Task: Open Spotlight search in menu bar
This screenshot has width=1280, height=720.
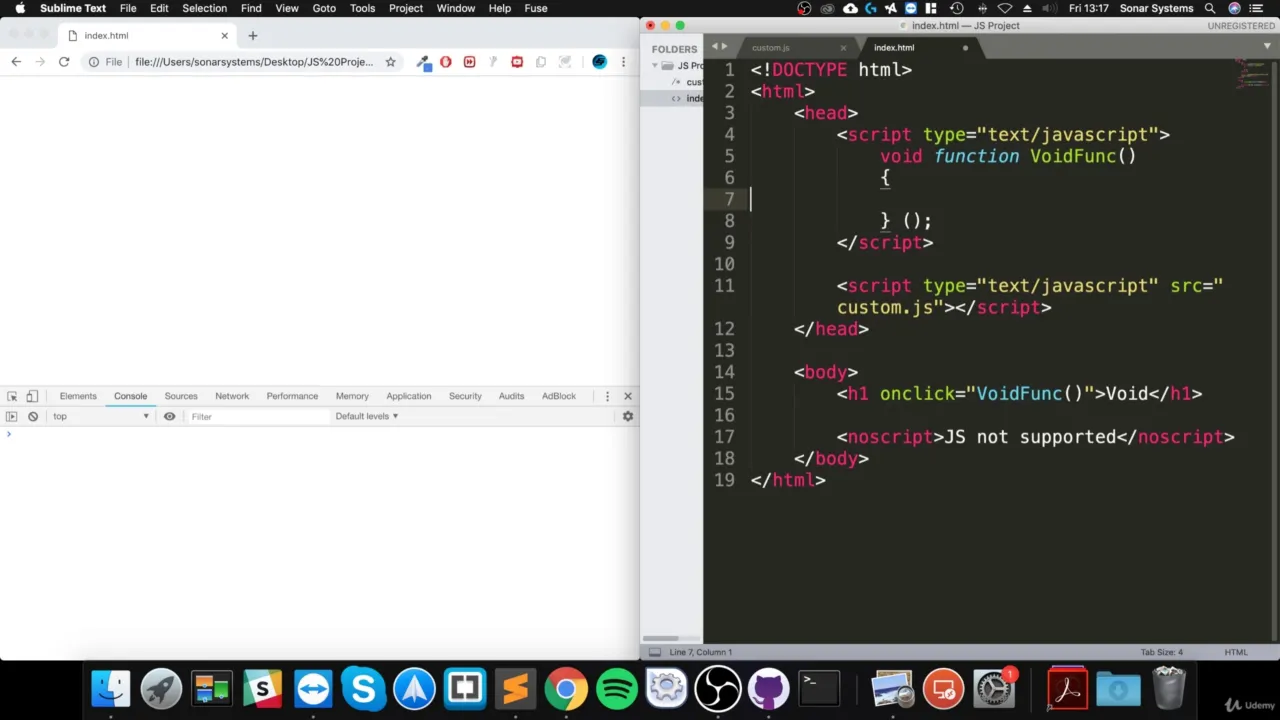Action: point(1210,8)
